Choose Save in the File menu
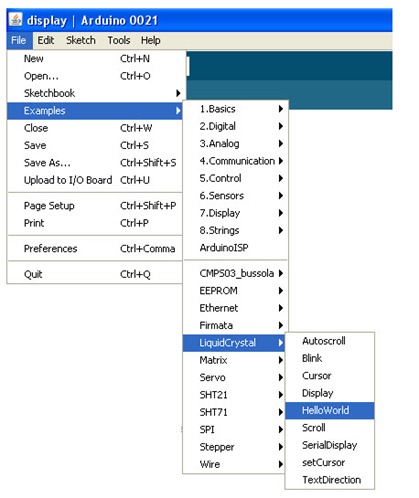The width and height of the screenshot is (419, 498). click(95, 145)
